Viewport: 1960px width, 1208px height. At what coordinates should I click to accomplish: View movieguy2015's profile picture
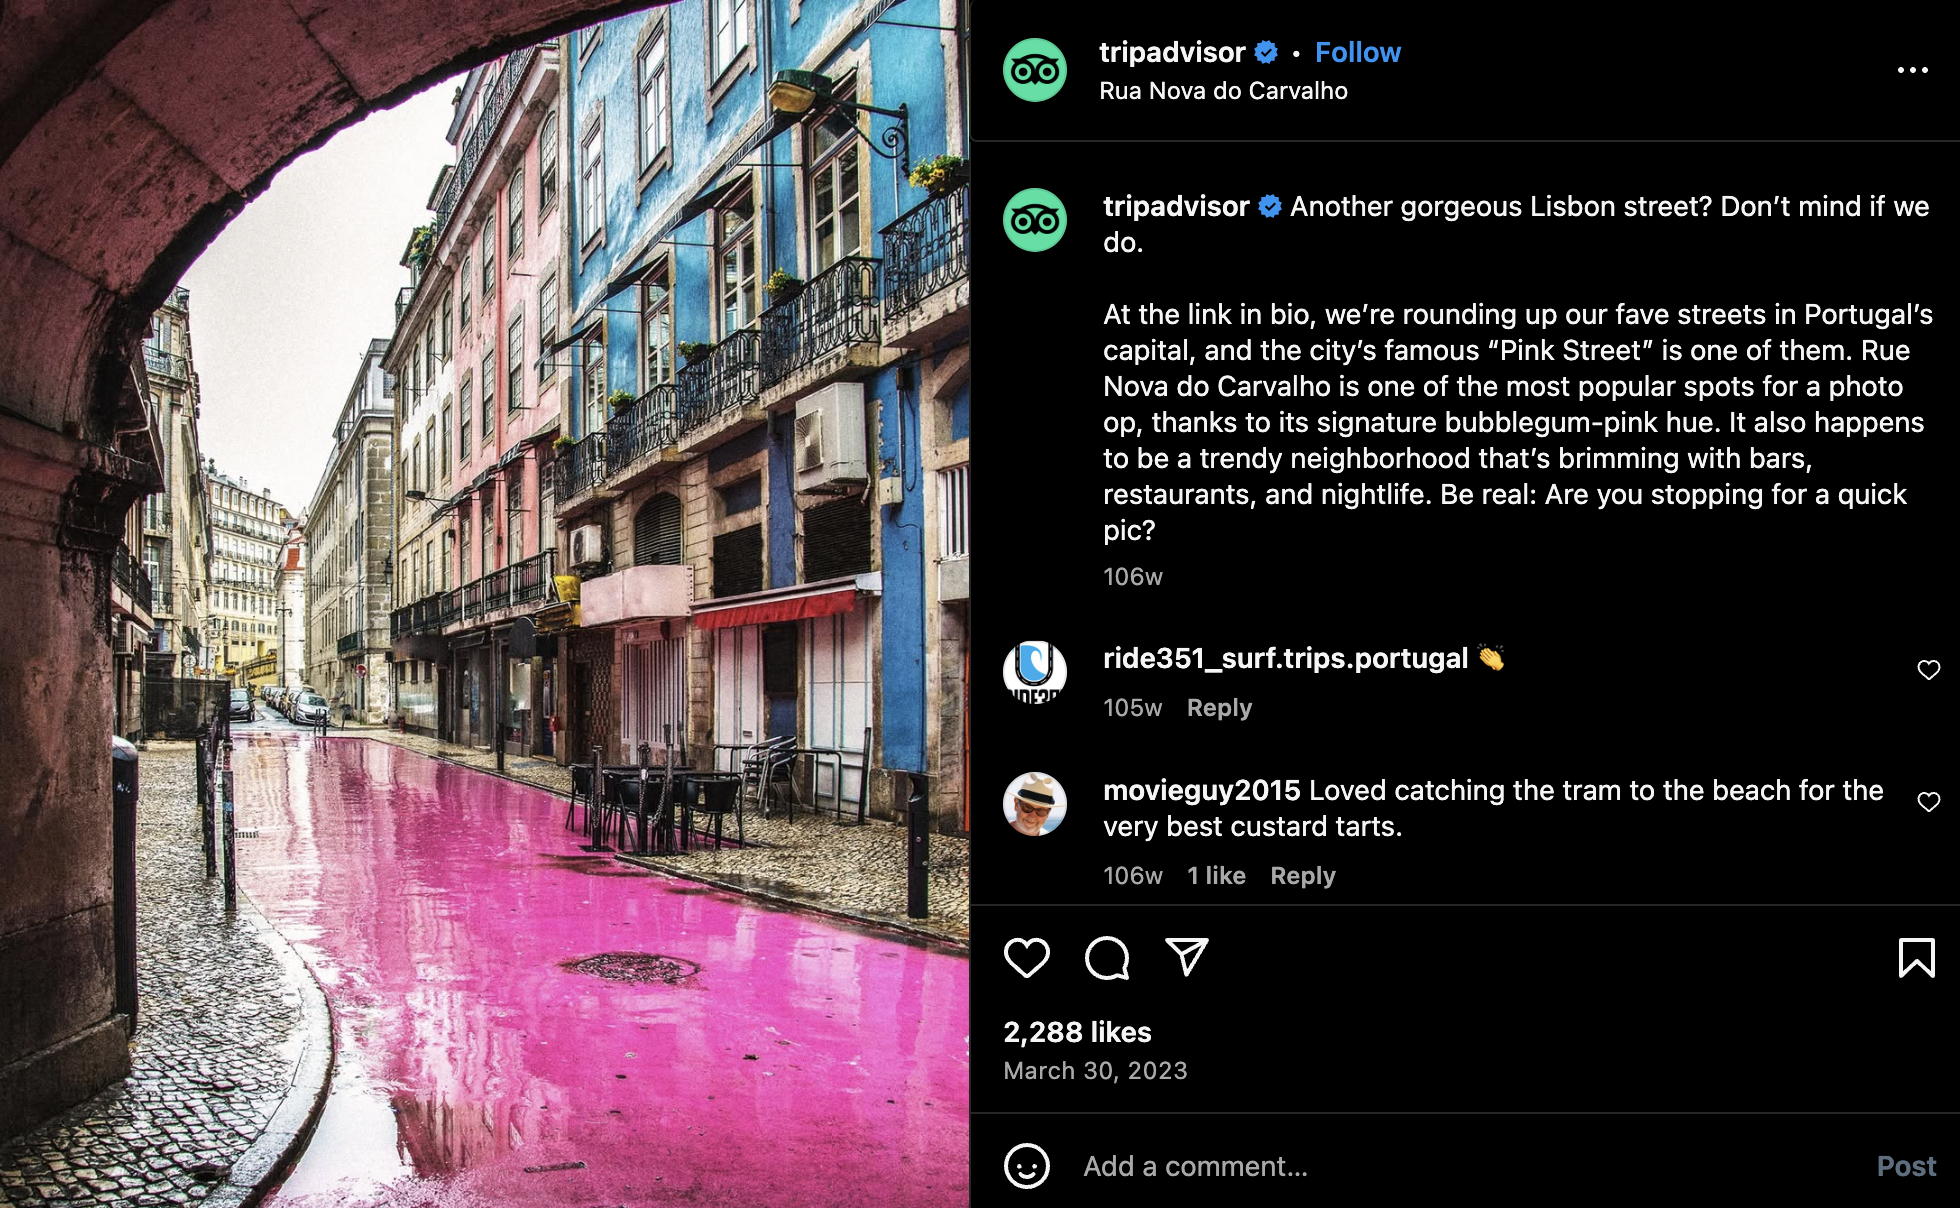[1035, 804]
